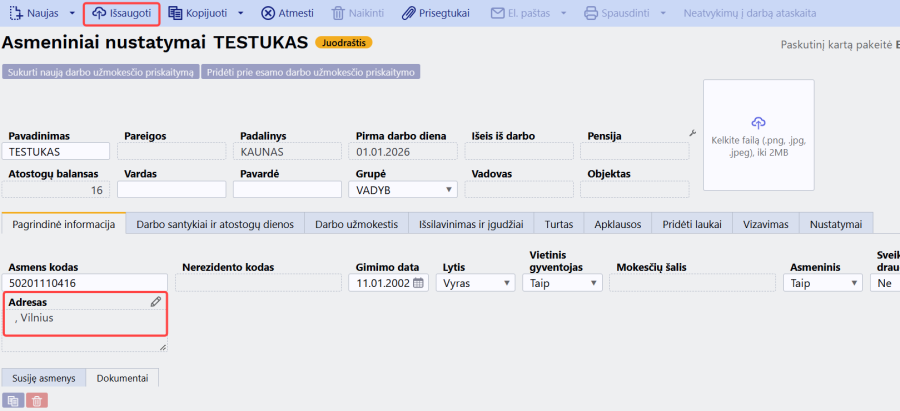Click the photo upload area

758,135
